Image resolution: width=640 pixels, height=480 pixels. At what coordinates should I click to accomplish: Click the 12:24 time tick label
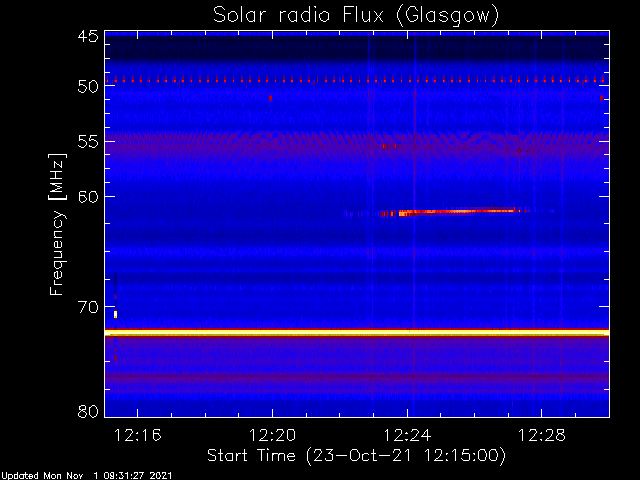pyautogui.click(x=407, y=435)
